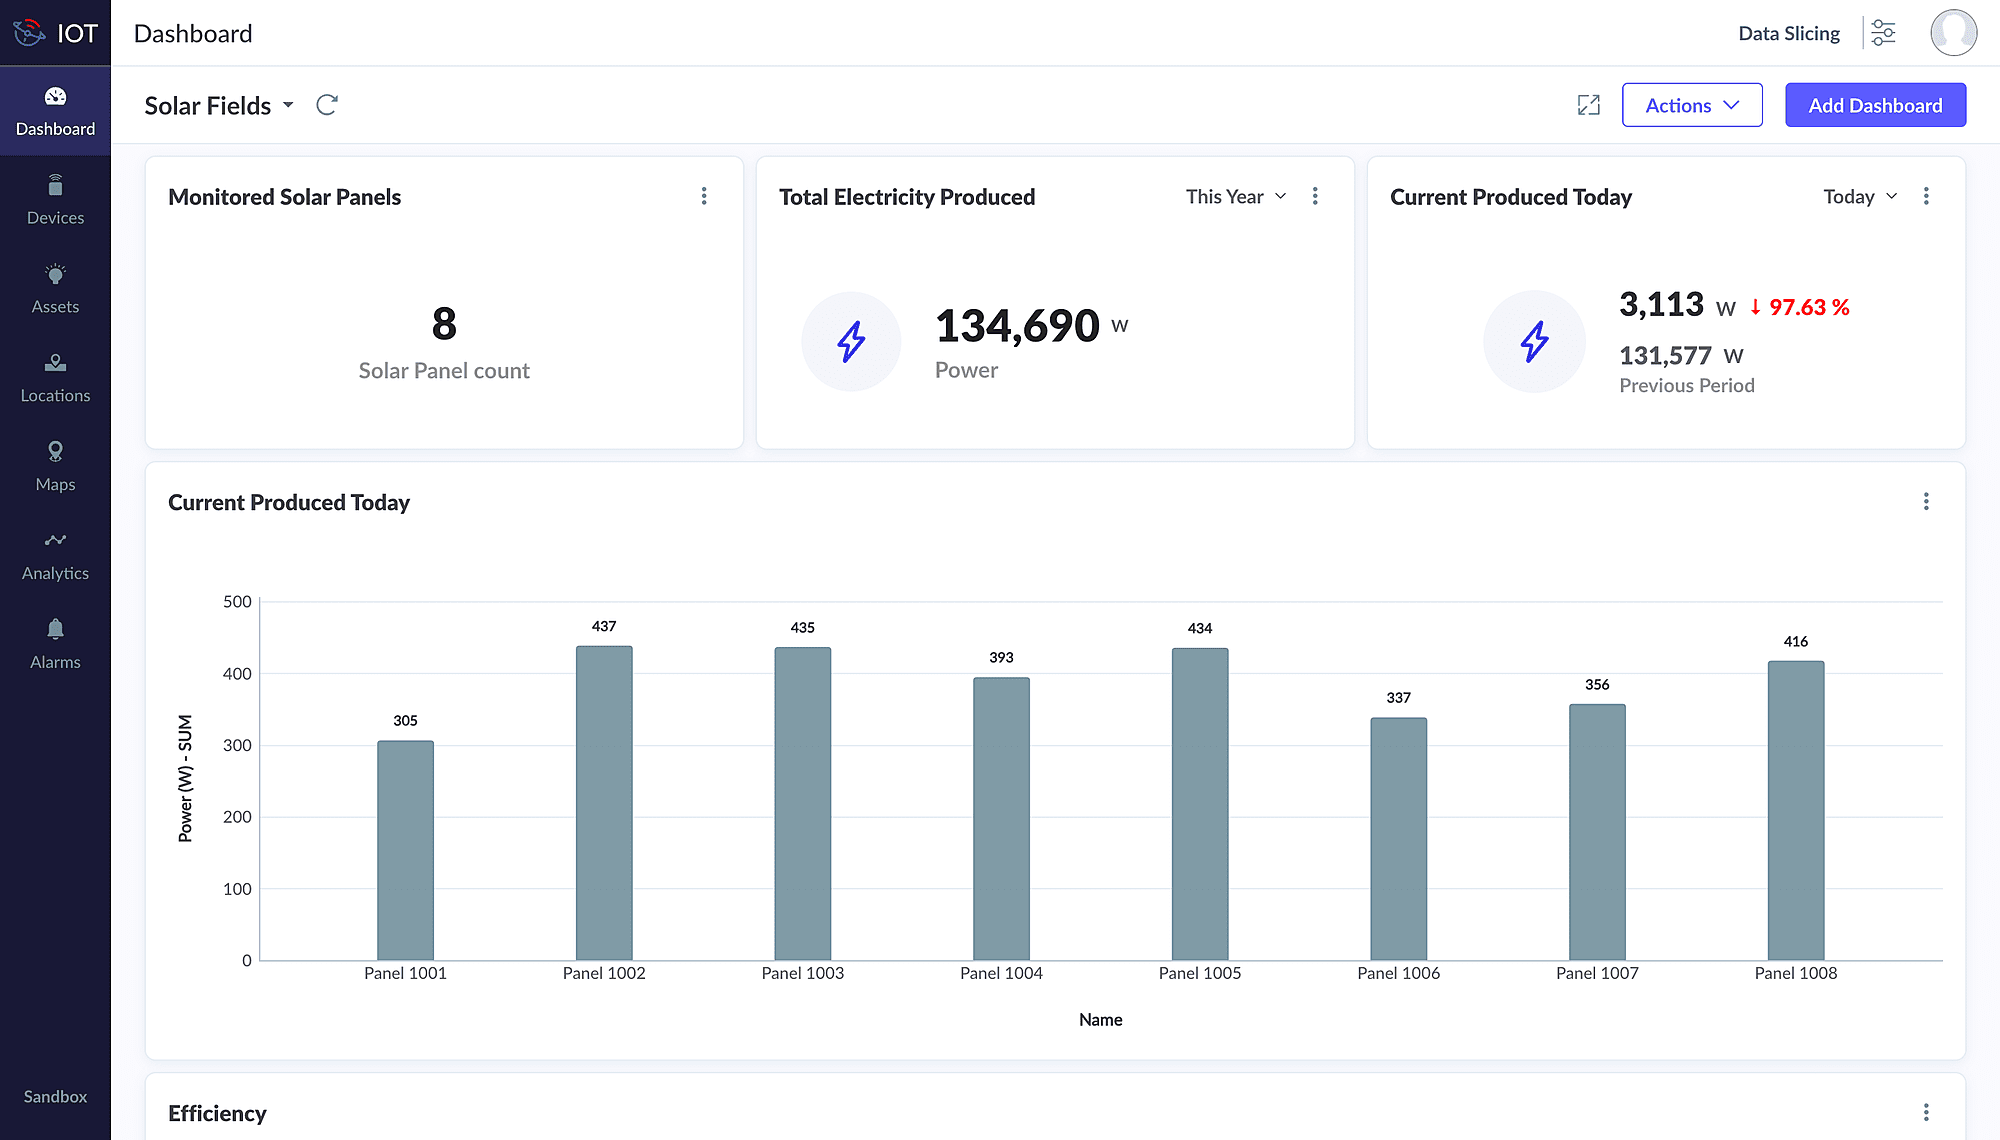Expand the Solar Fields dashboard selector
Image resolution: width=2000 pixels, height=1140 pixels.
[219, 105]
